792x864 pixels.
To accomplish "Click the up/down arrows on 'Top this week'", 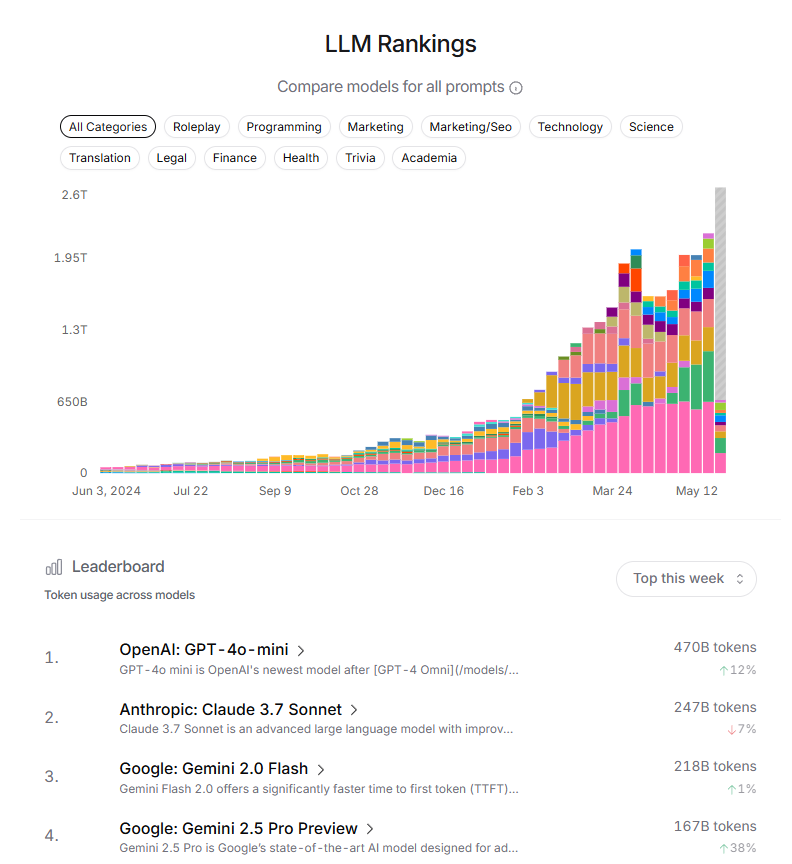I will [x=740, y=579].
